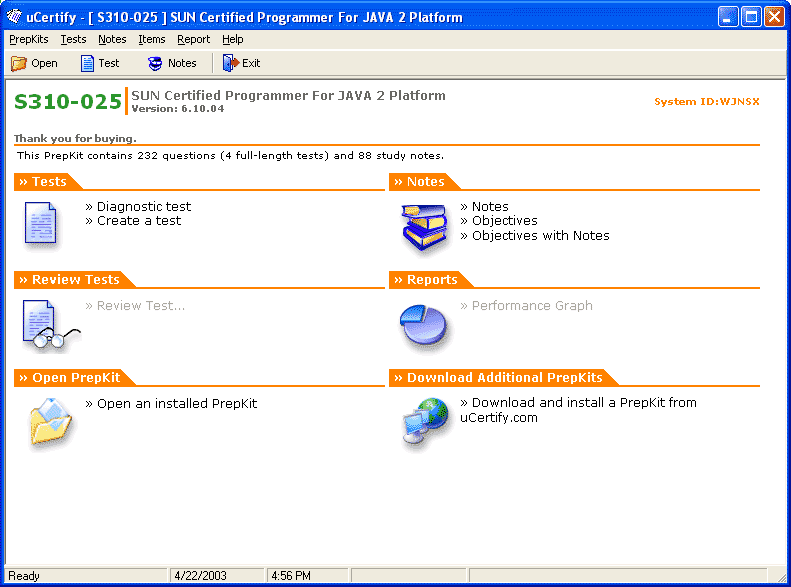Open the Items menu
This screenshot has width=791, height=587.
(151, 39)
